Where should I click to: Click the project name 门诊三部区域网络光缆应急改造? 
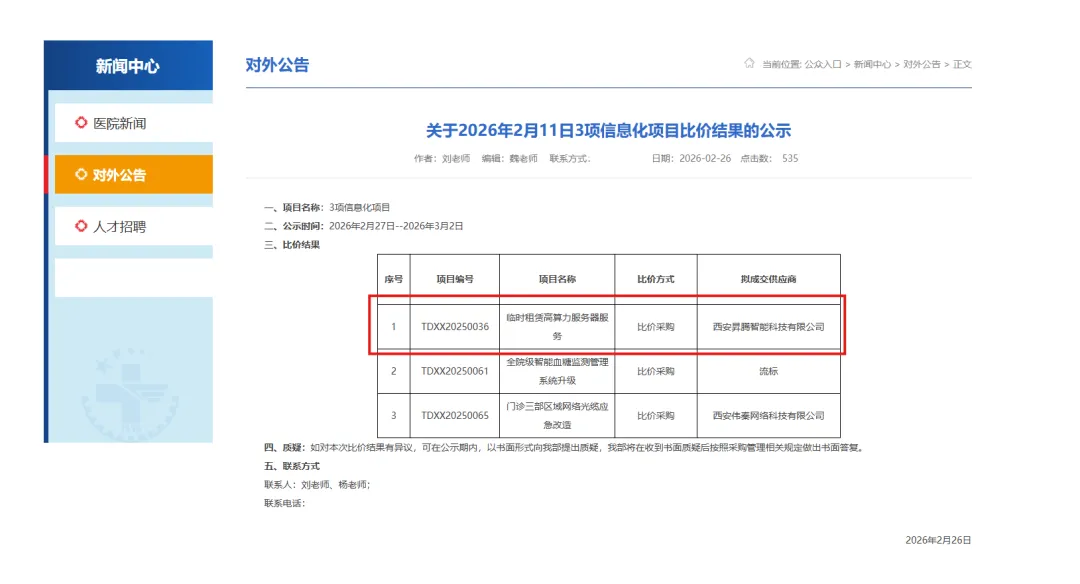[557, 415]
